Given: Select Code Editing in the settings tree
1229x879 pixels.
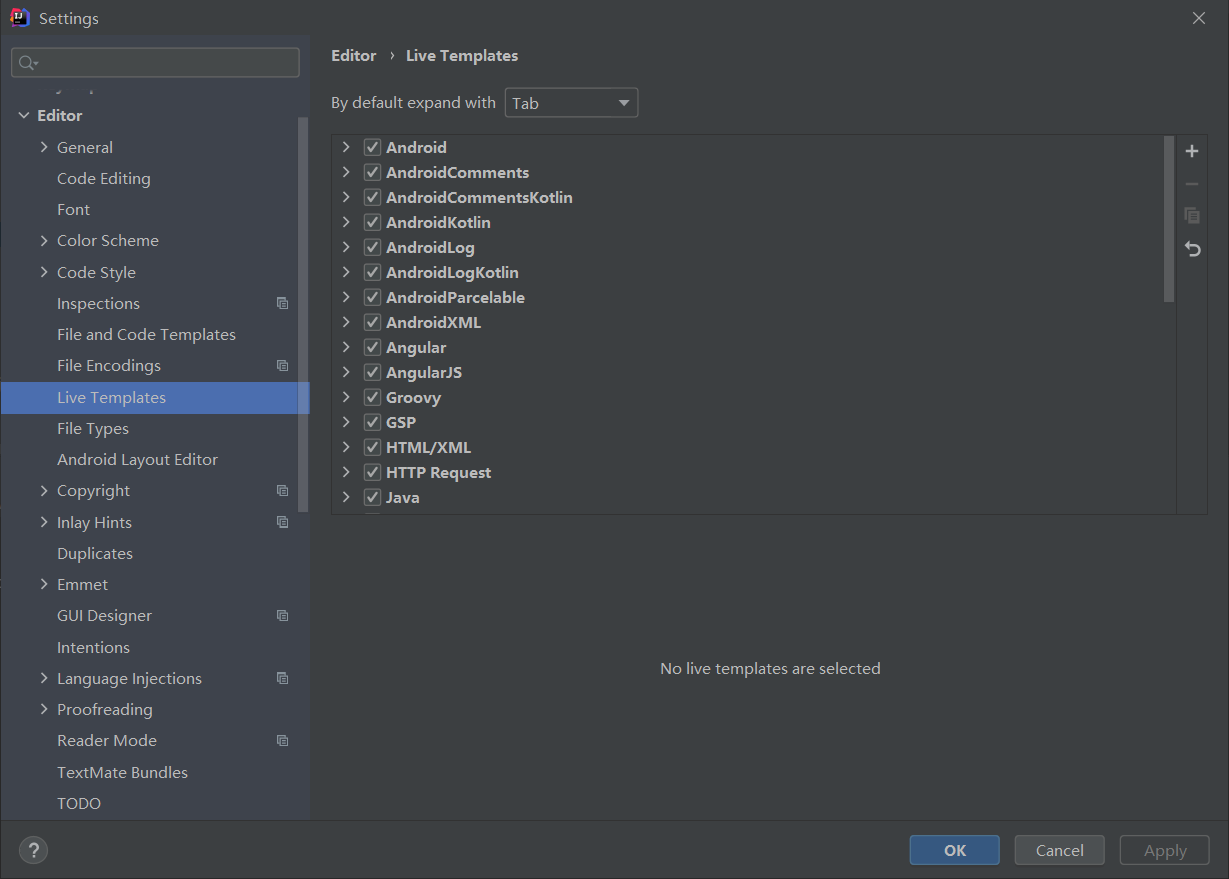Looking at the screenshot, I should (x=104, y=179).
